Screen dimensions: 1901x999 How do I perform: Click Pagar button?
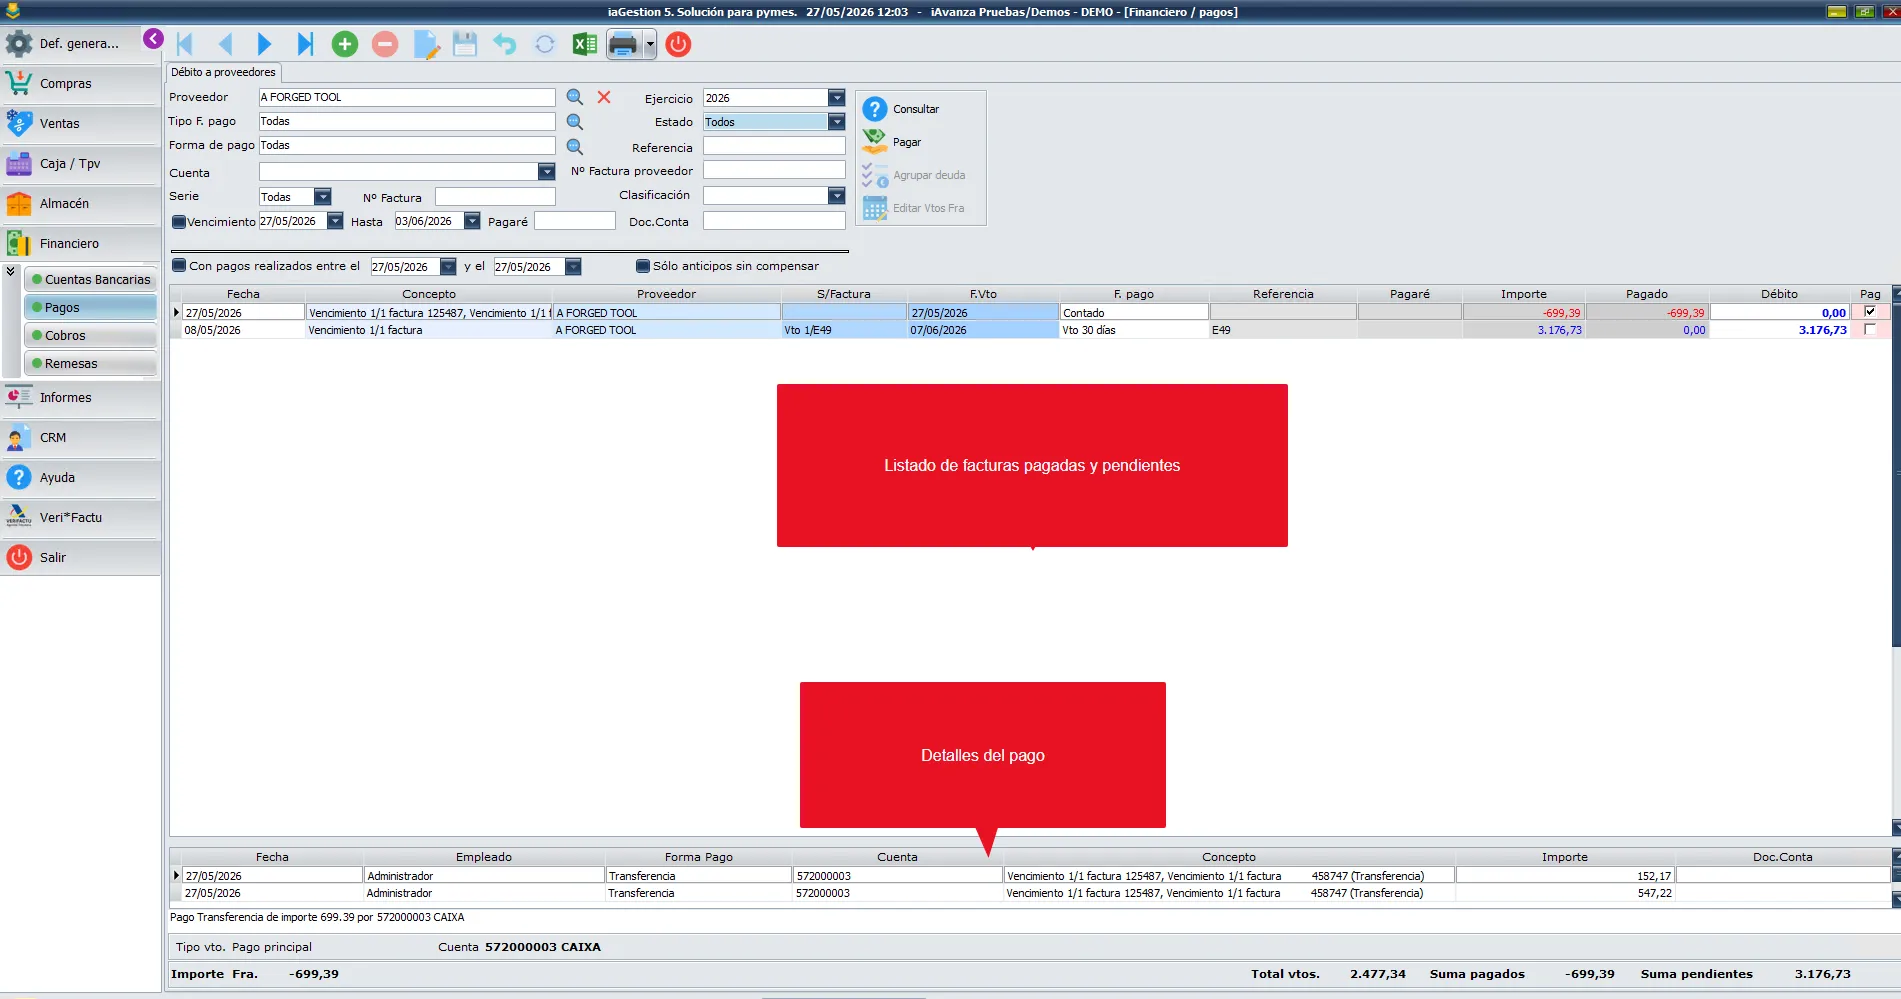click(x=892, y=142)
